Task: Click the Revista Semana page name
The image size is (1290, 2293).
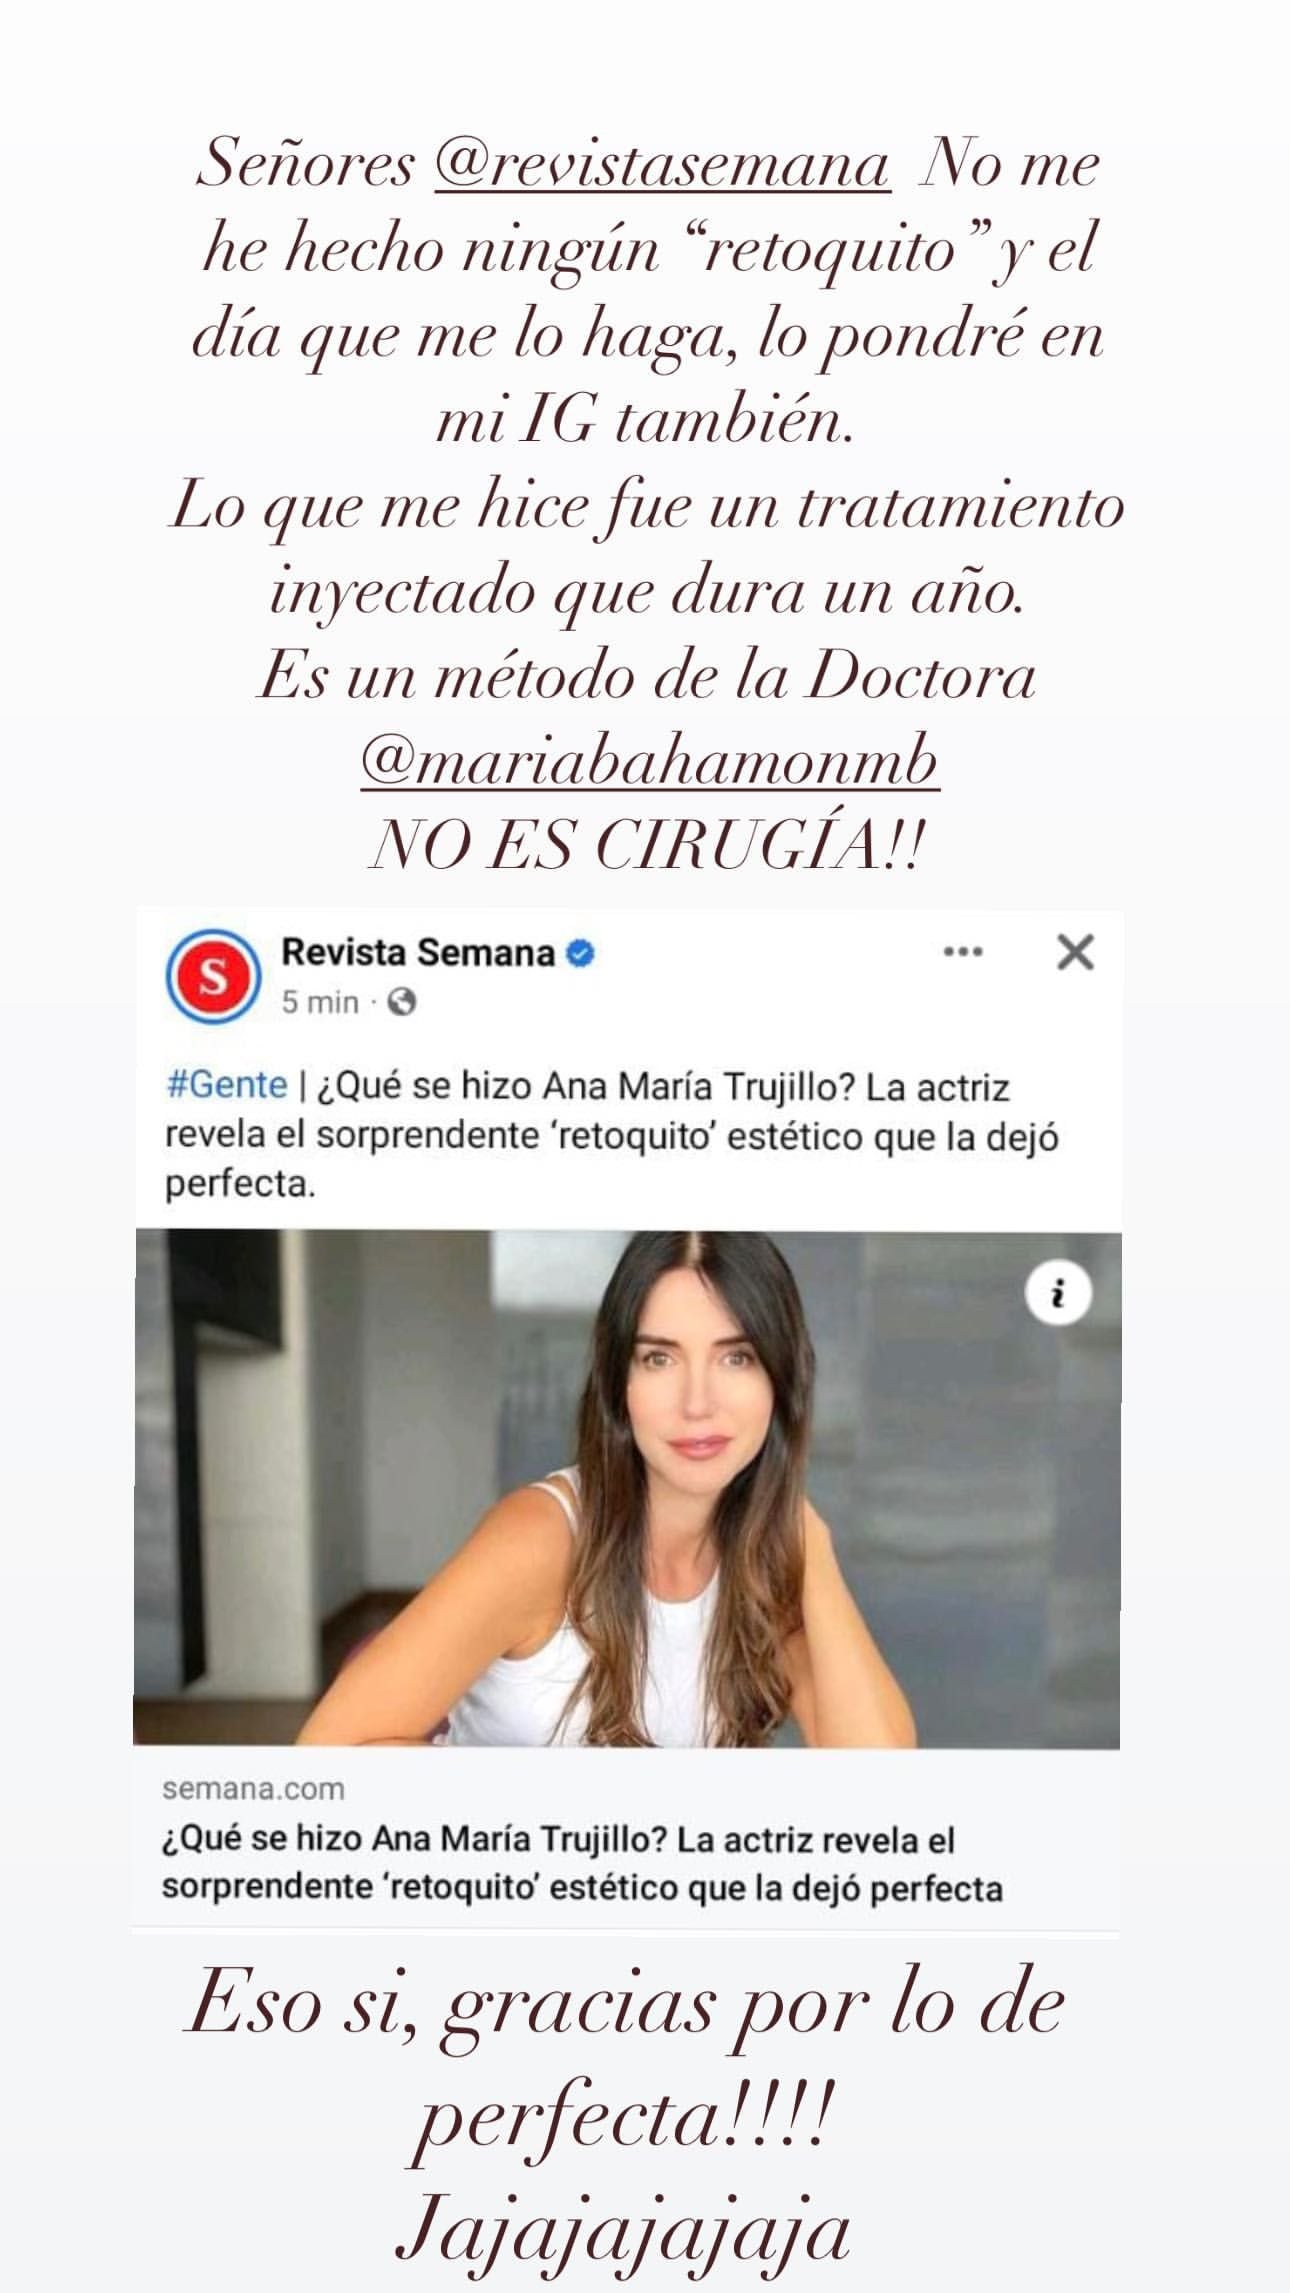Action: click(x=418, y=953)
